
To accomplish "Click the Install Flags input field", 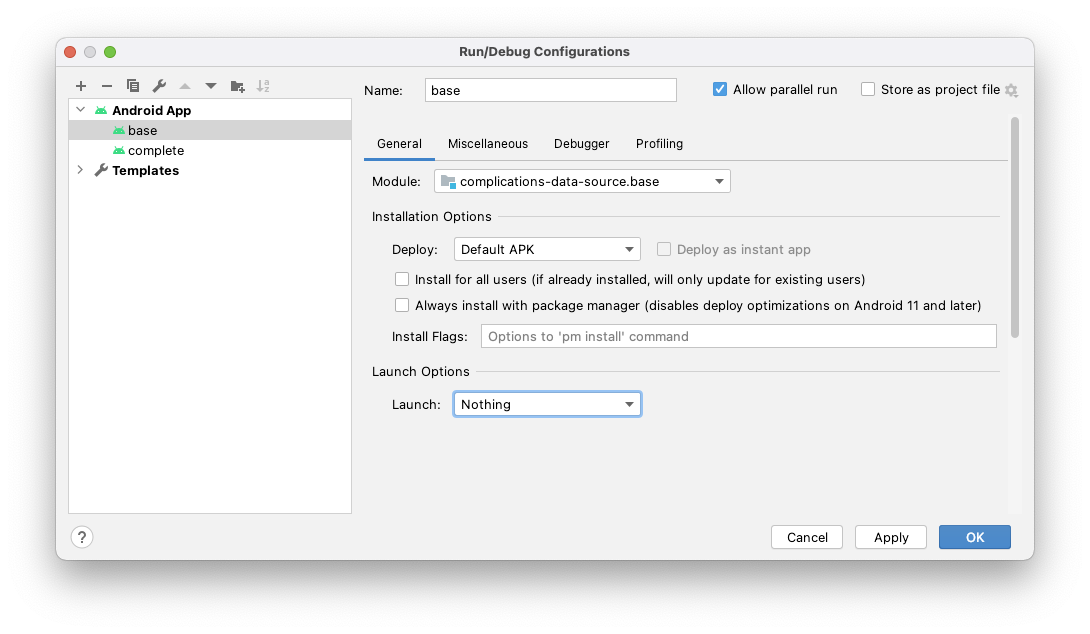I will [x=738, y=337].
